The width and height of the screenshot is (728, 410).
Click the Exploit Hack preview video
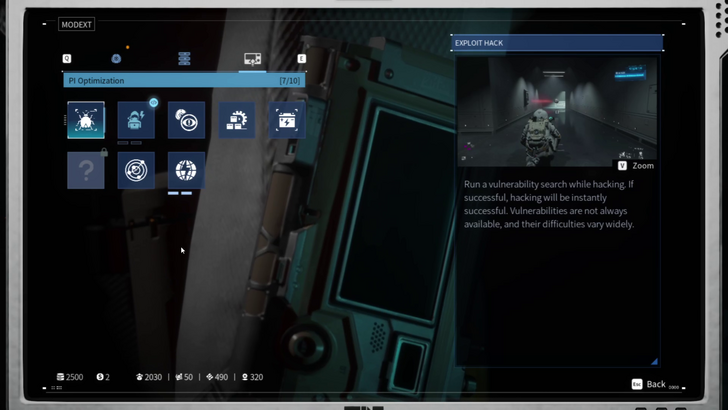click(x=558, y=110)
